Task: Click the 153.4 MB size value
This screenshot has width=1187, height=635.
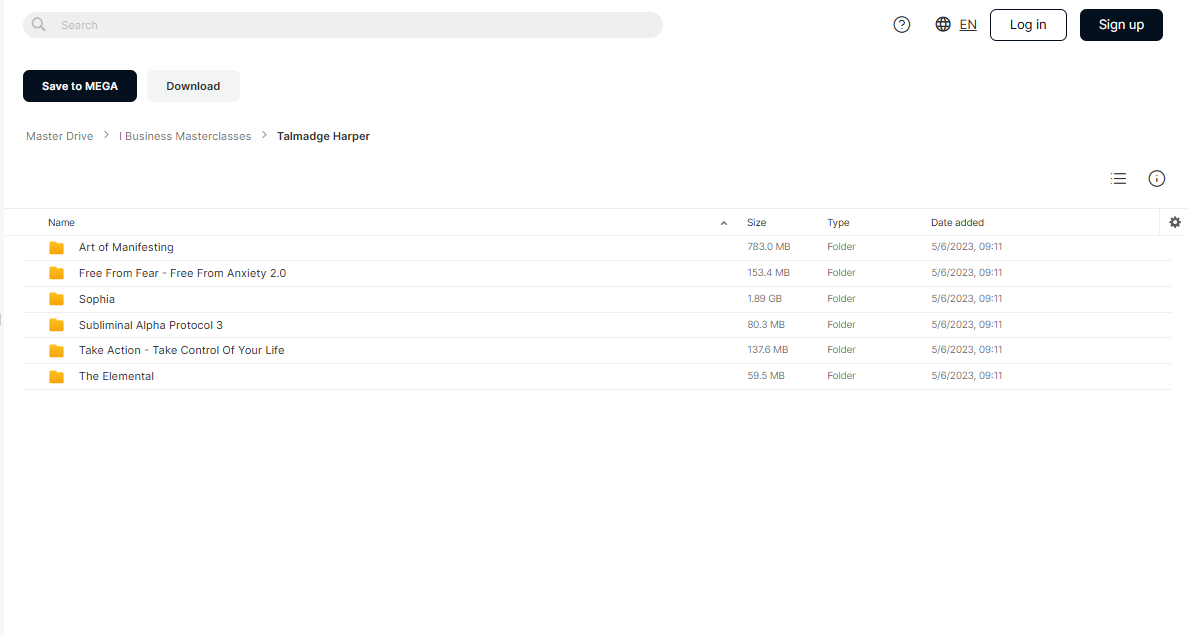Action: pyautogui.click(x=768, y=272)
